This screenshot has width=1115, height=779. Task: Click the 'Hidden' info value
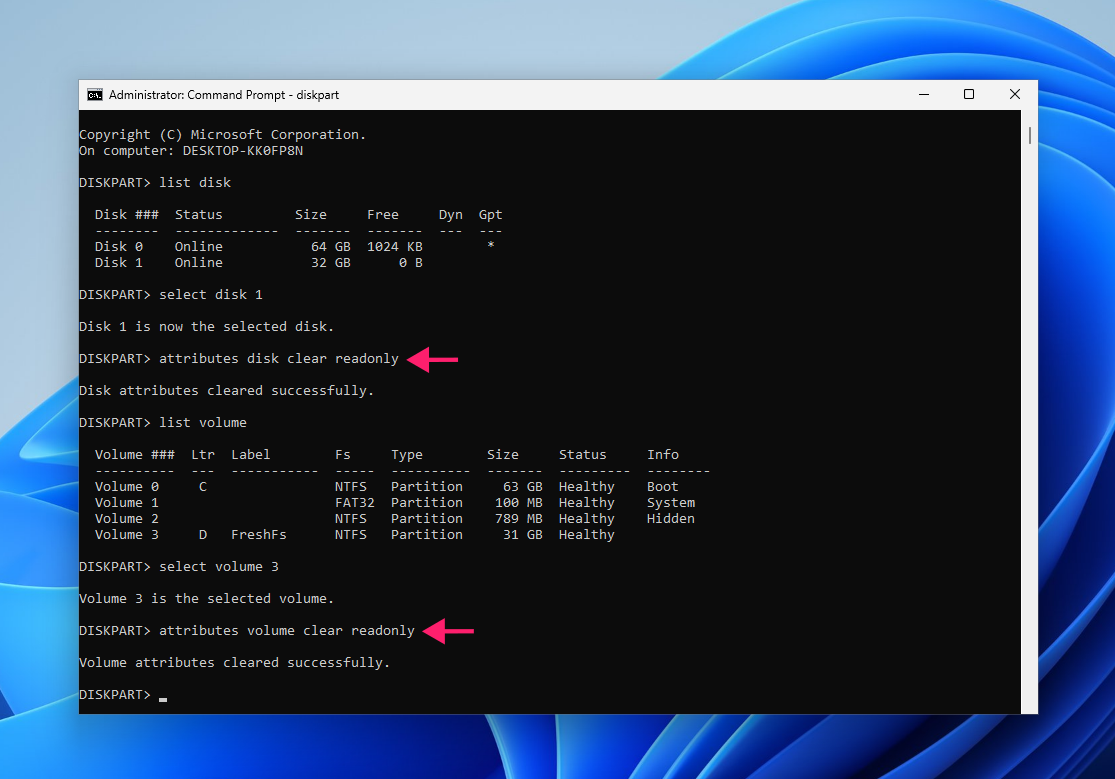click(x=671, y=519)
